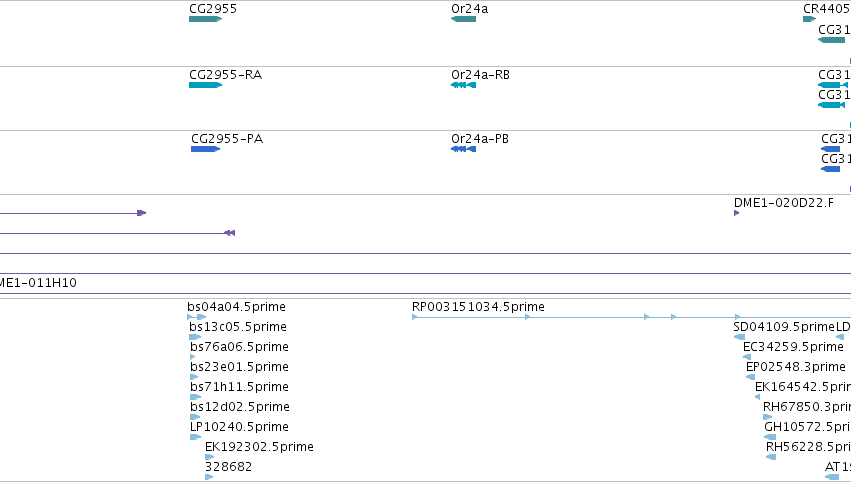The width and height of the screenshot is (851, 482).
Task: Select the Or24a gene arrow glyph
Action: pyautogui.click(x=463, y=19)
